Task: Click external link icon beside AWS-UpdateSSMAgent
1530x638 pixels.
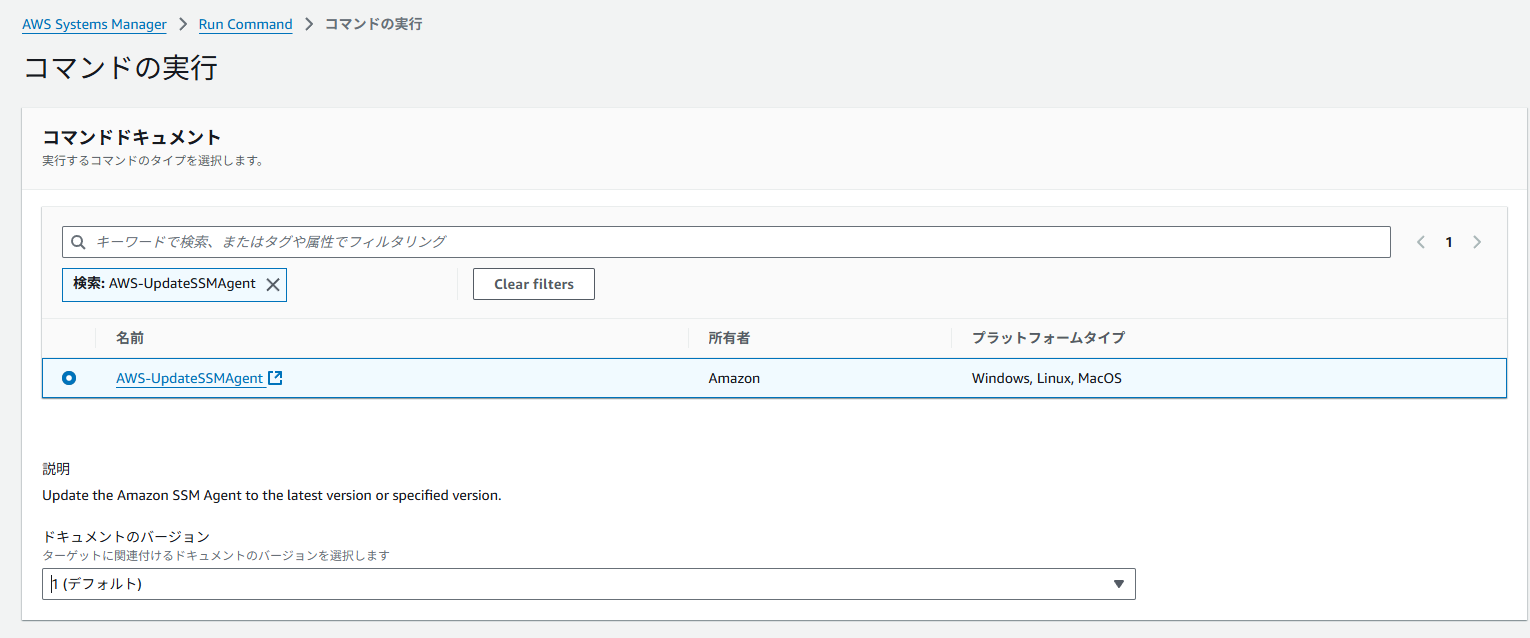Action: (275, 378)
